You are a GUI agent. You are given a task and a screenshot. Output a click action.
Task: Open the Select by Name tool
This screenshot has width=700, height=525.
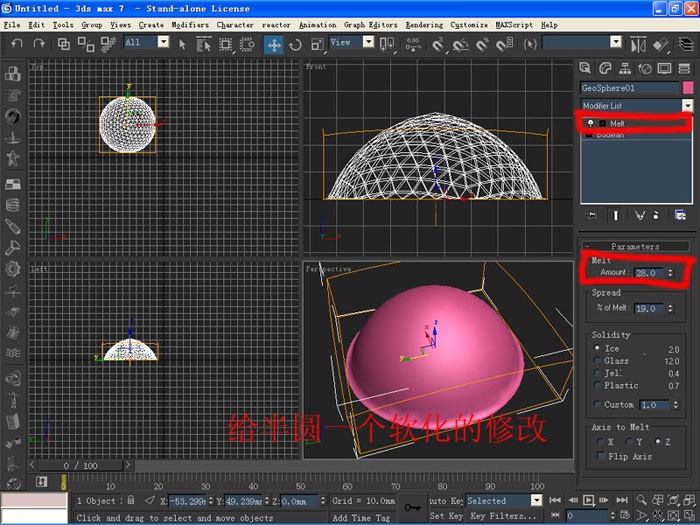[x=203, y=44]
